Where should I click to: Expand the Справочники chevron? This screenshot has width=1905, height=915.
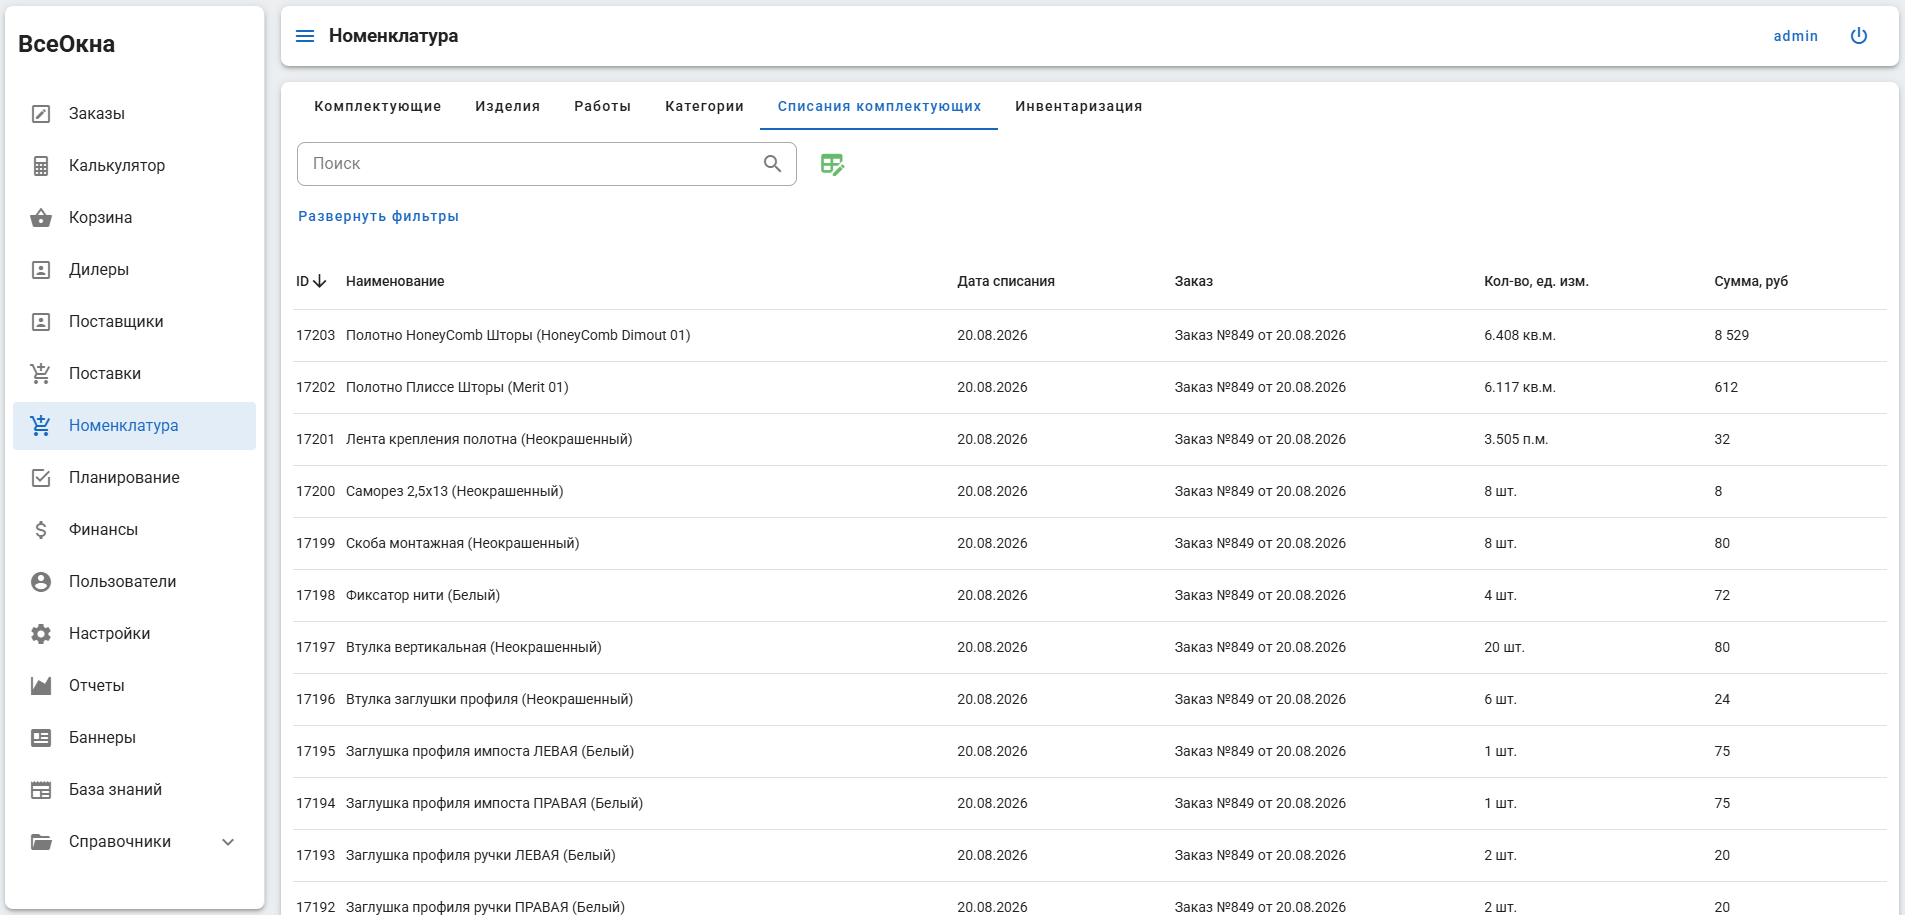[x=228, y=842]
